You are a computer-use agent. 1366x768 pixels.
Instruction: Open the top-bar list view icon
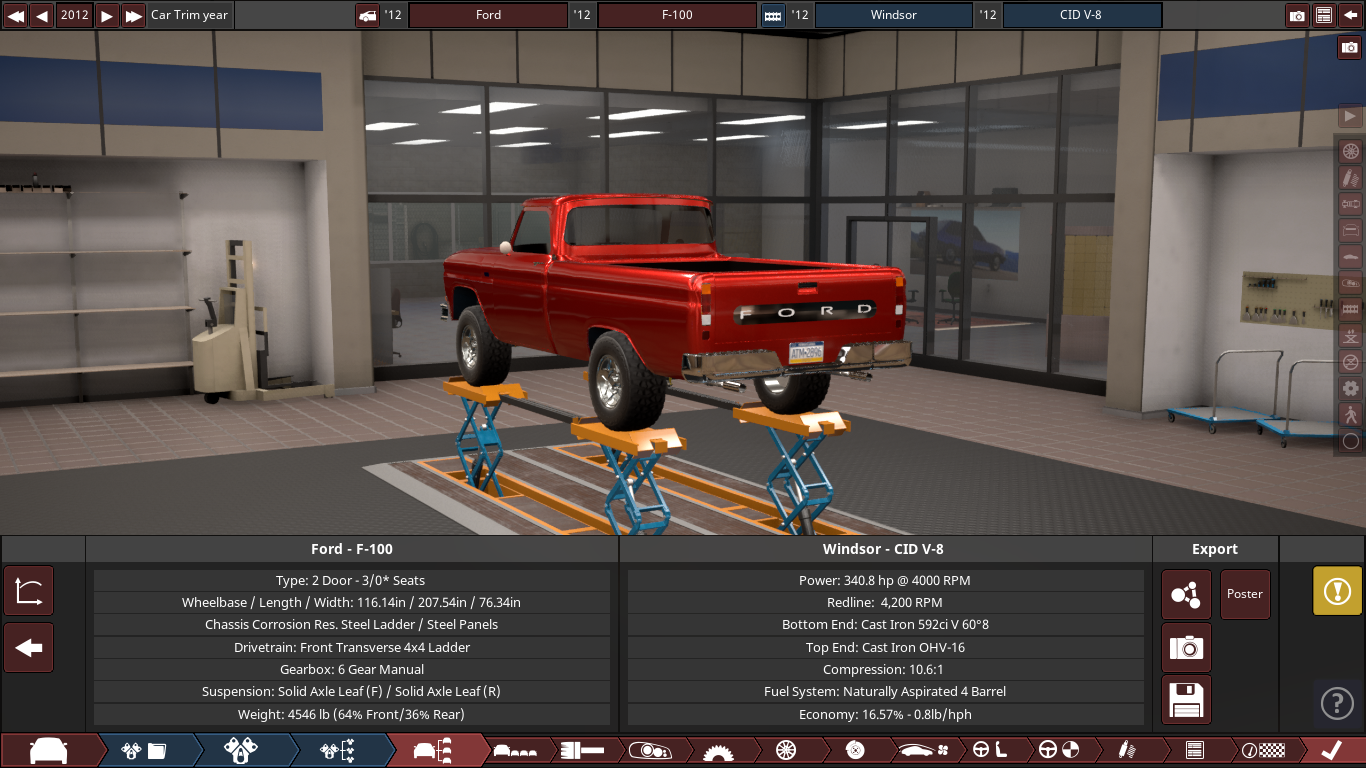(1324, 15)
